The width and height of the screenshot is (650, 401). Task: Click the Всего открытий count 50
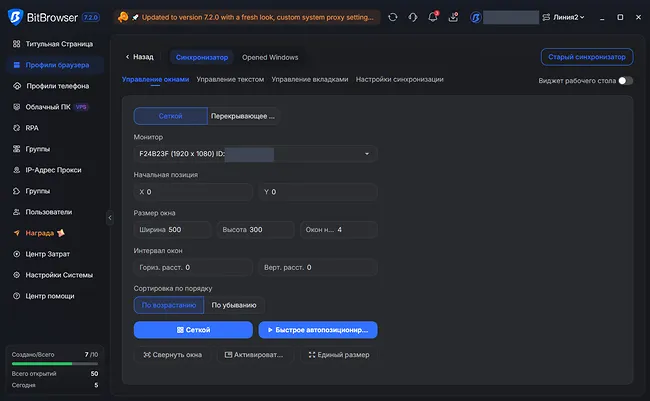tap(95, 374)
